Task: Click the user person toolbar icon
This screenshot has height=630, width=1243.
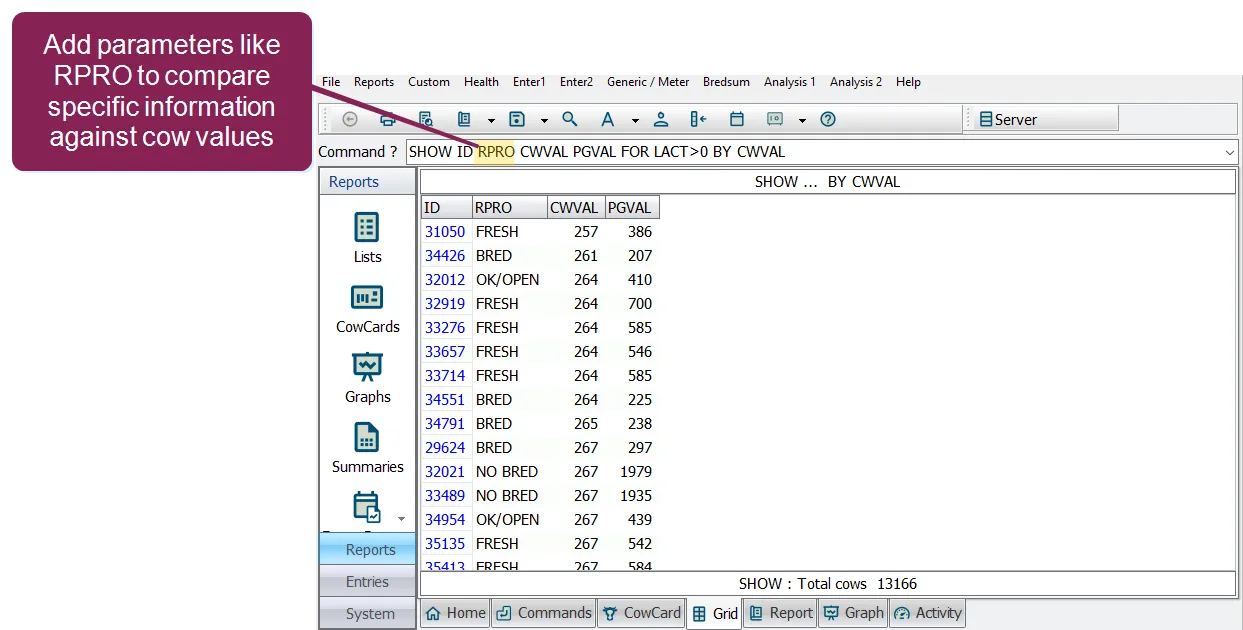Action: click(x=661, y=119)
